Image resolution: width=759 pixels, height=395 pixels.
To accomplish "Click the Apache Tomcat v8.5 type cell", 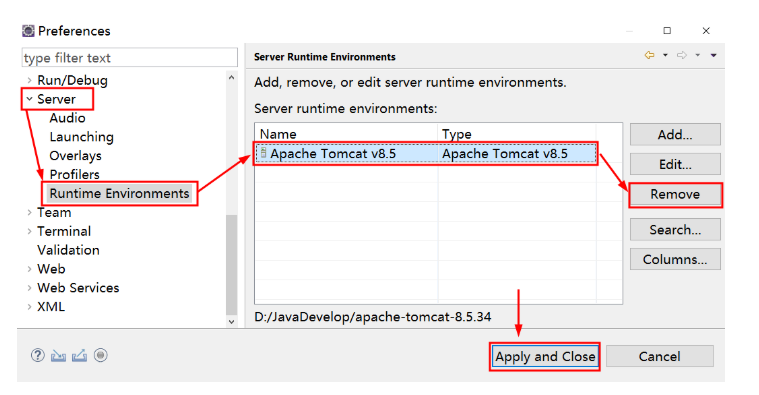I will click(517, 153).
